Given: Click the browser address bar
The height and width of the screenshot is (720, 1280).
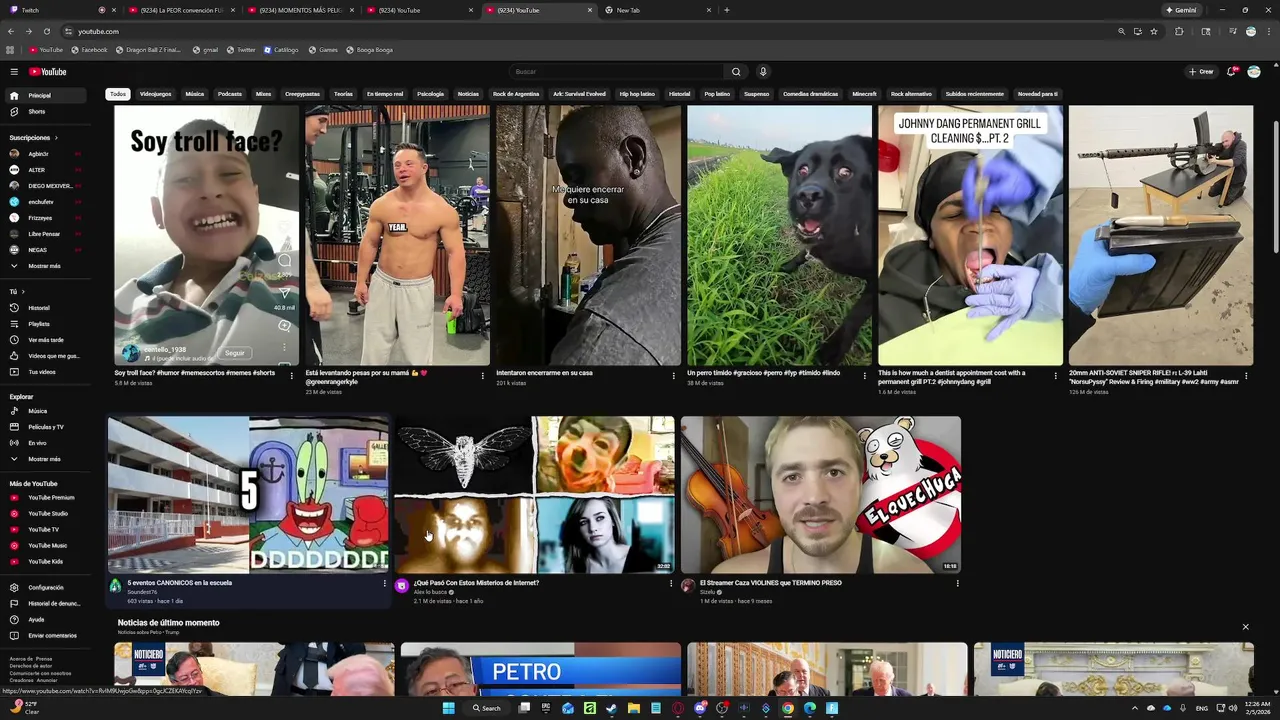Looking at the screenshot, I should point(590,31).
